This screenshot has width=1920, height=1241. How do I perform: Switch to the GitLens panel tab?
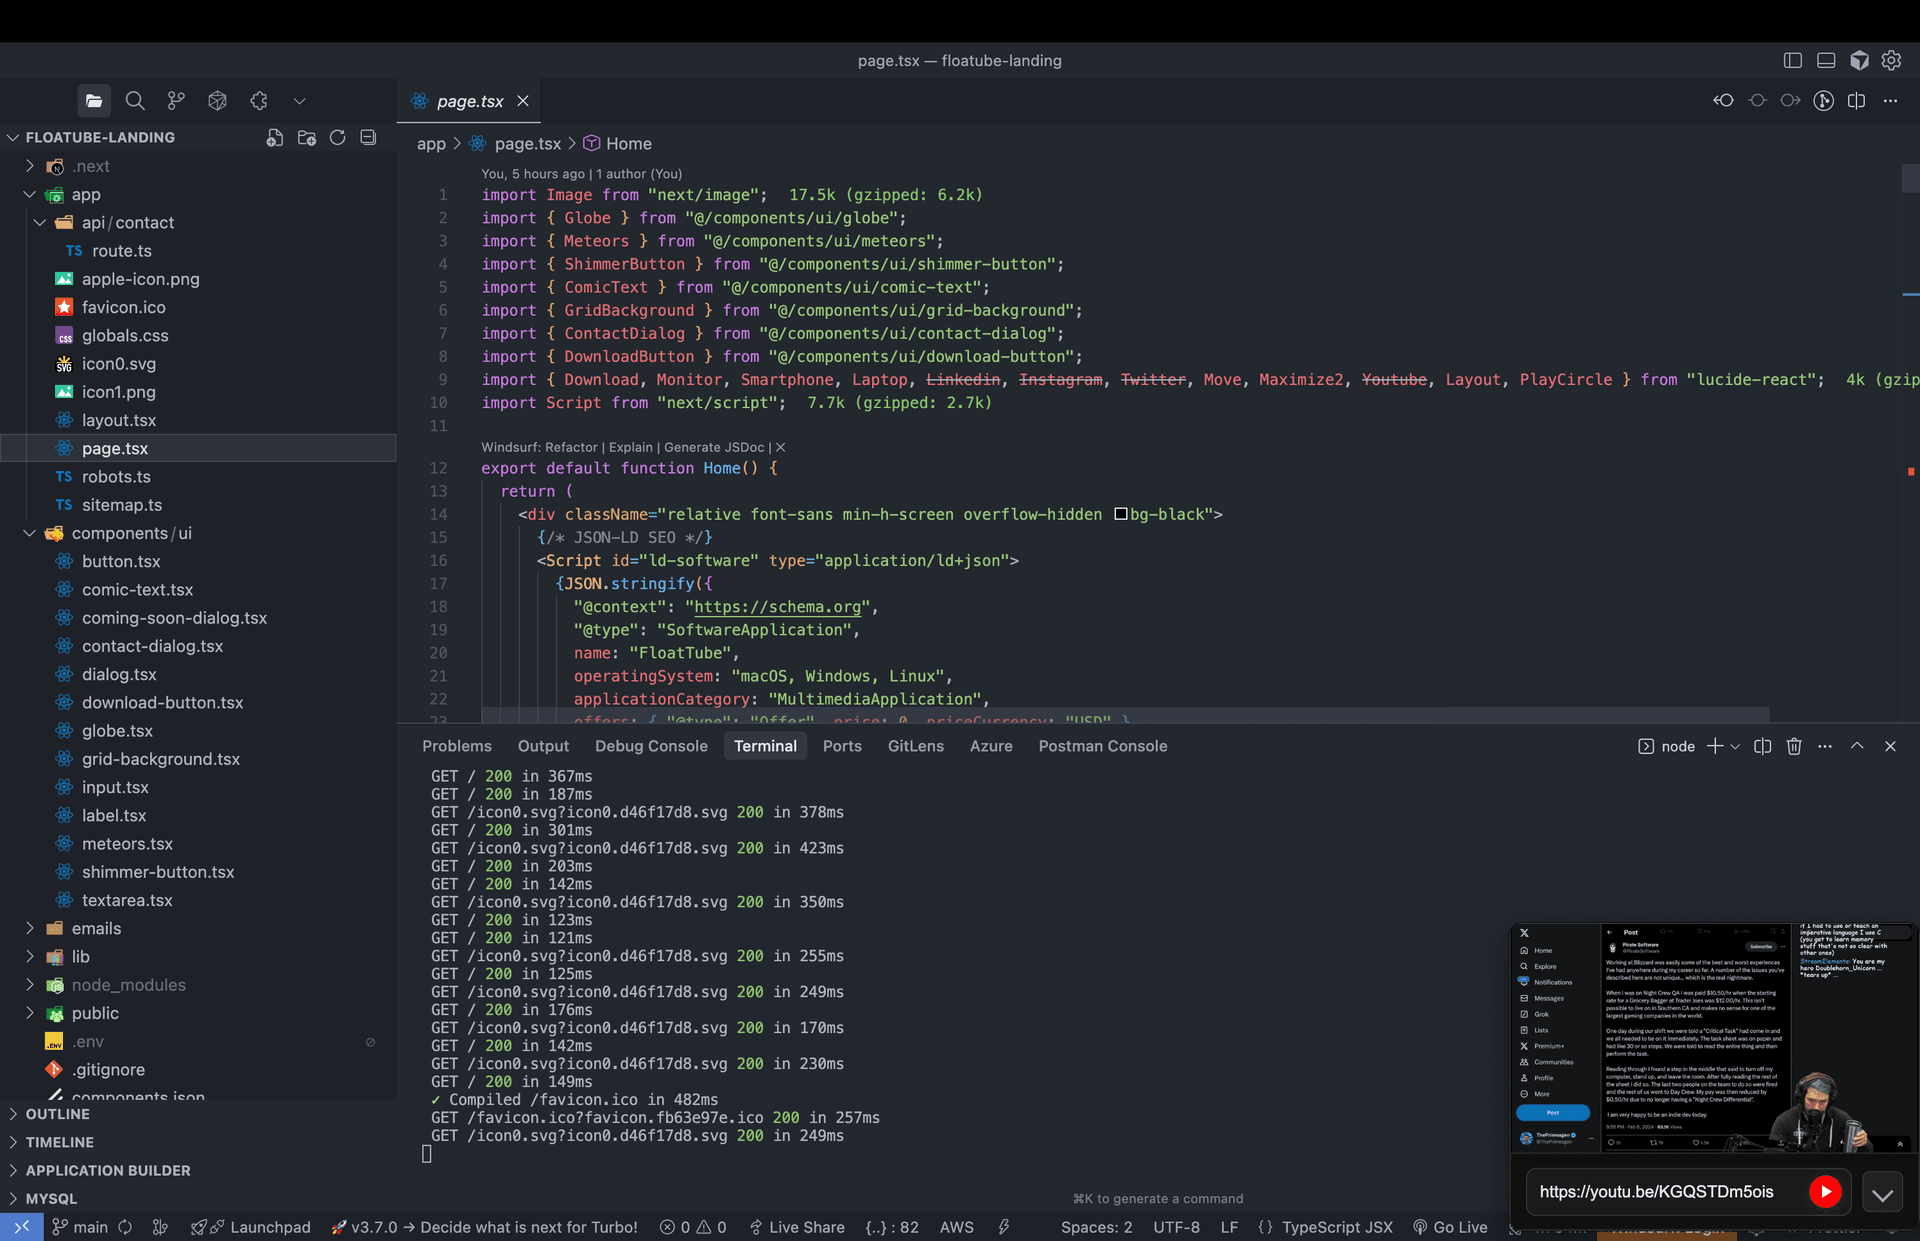(x=915, y=746)
